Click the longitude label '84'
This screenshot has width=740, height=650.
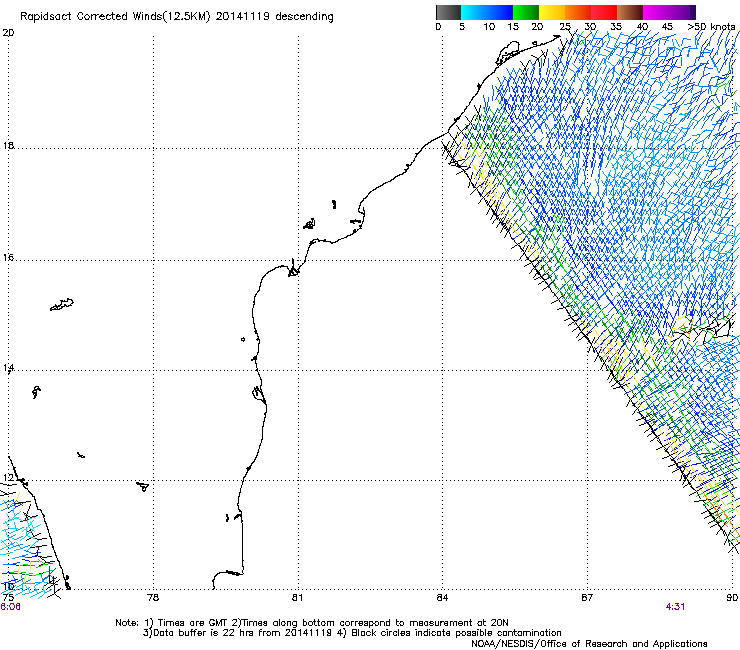(442, 598)
